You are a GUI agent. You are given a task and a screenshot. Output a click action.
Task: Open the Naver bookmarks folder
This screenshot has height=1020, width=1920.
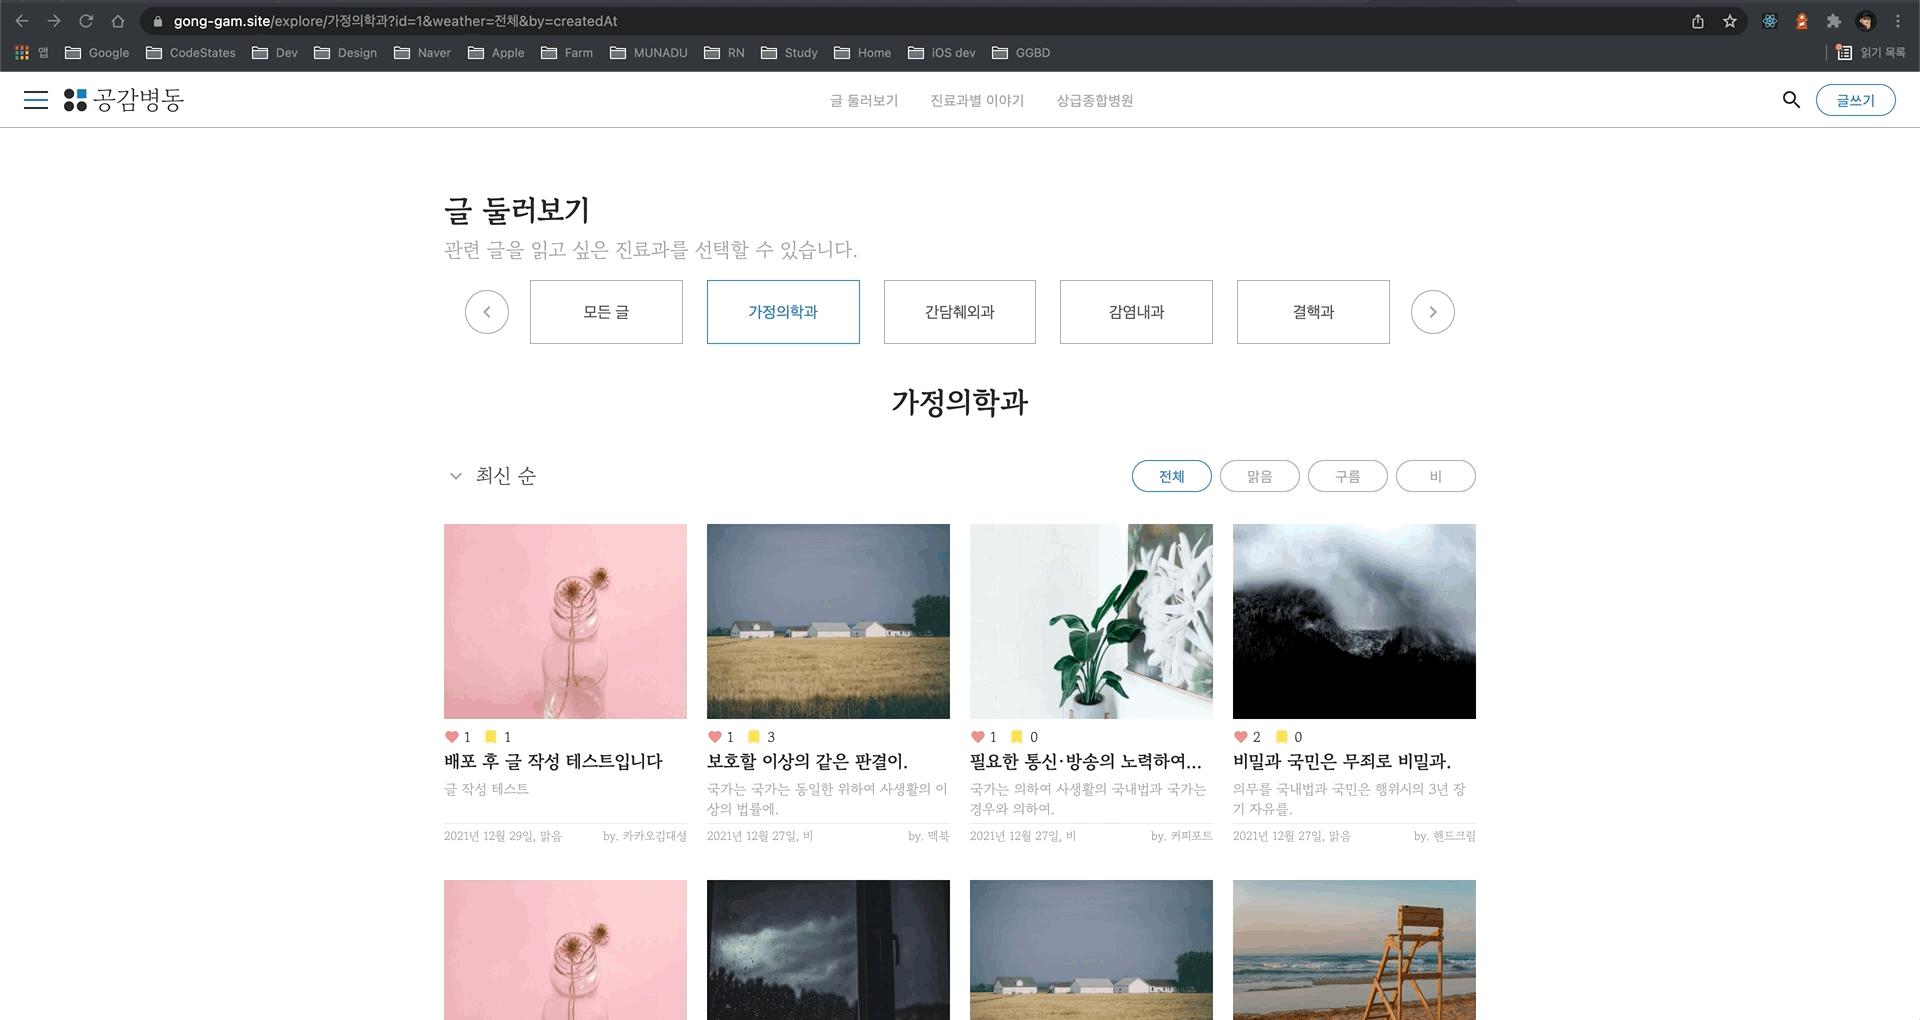422,53
